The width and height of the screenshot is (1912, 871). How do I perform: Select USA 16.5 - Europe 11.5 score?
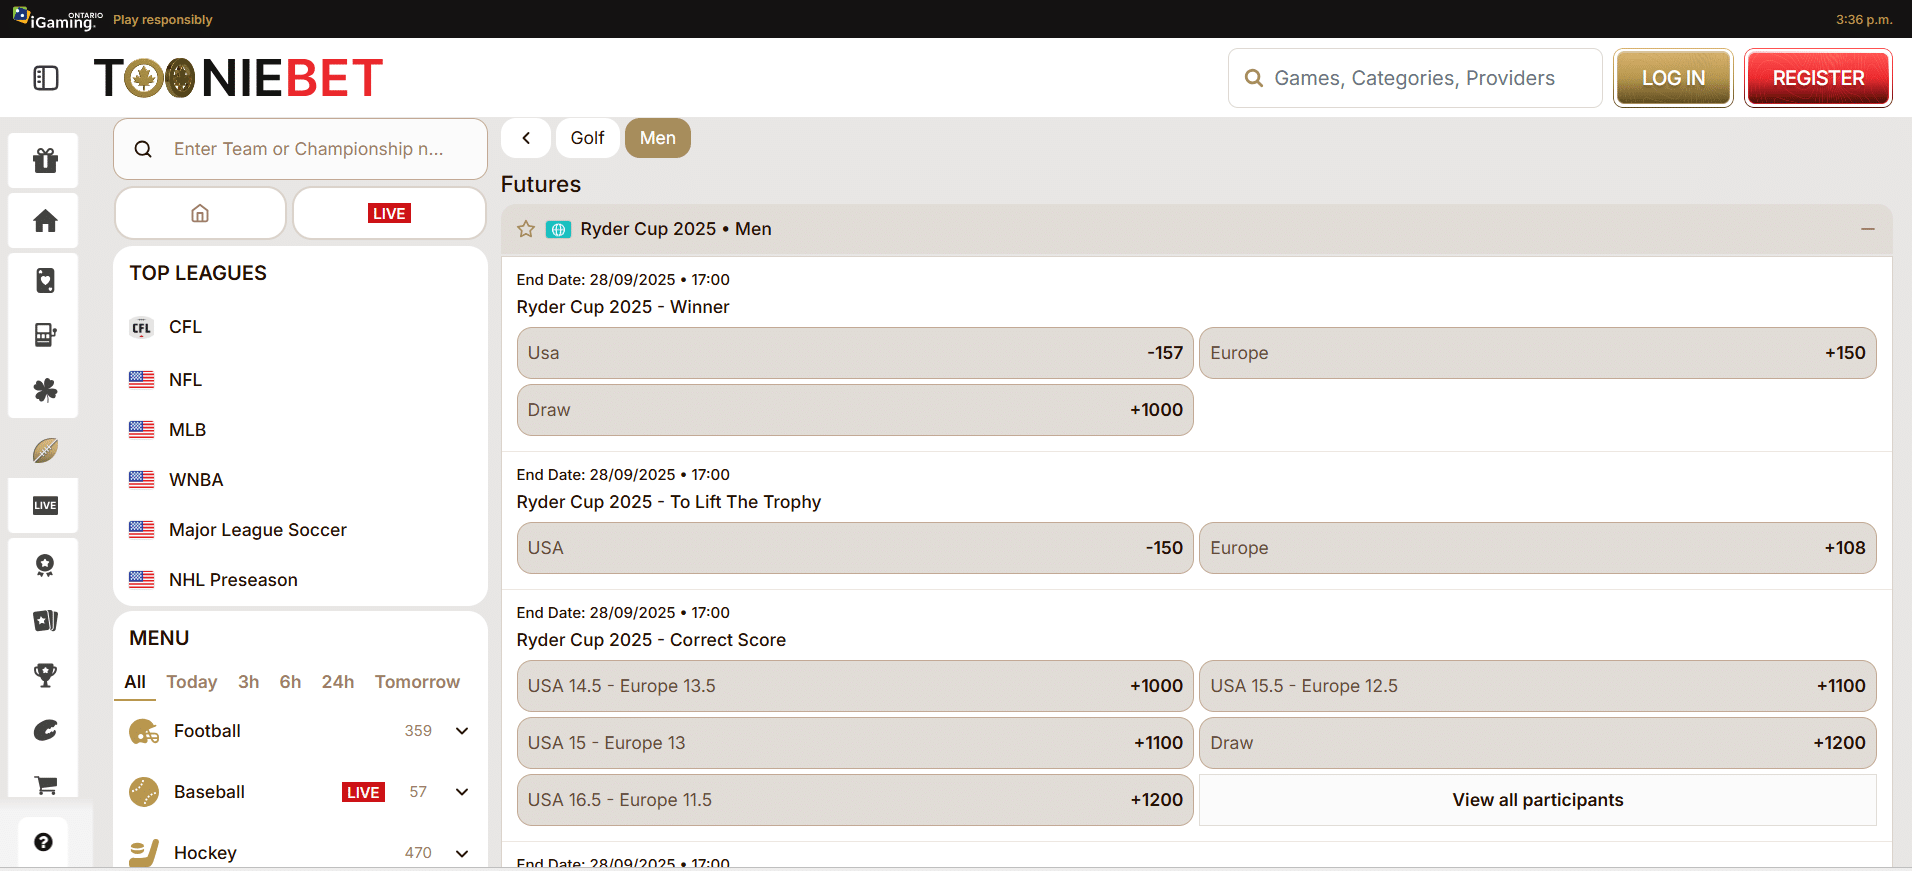click(x=855, y=800)
